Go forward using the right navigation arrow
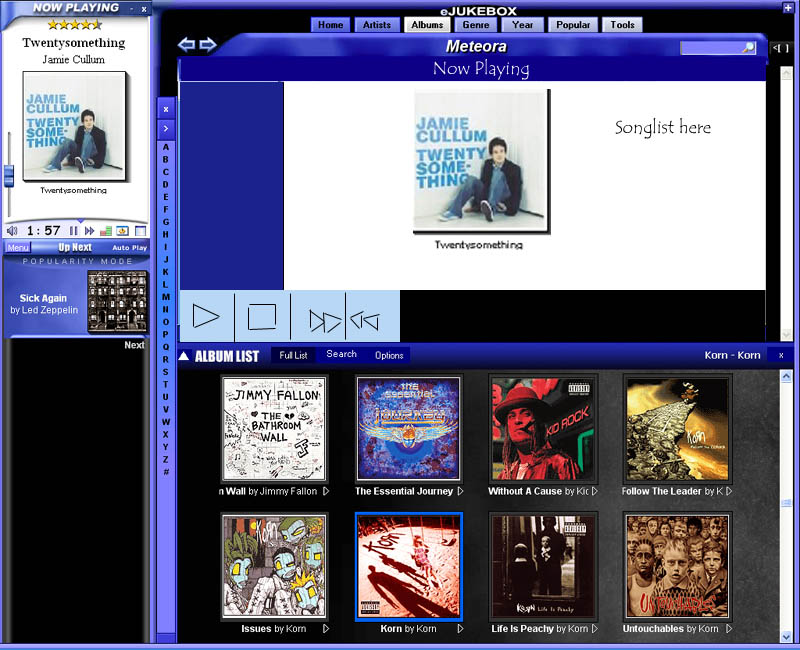Screen dimensions: 800x650 click(x=208, y=44)
